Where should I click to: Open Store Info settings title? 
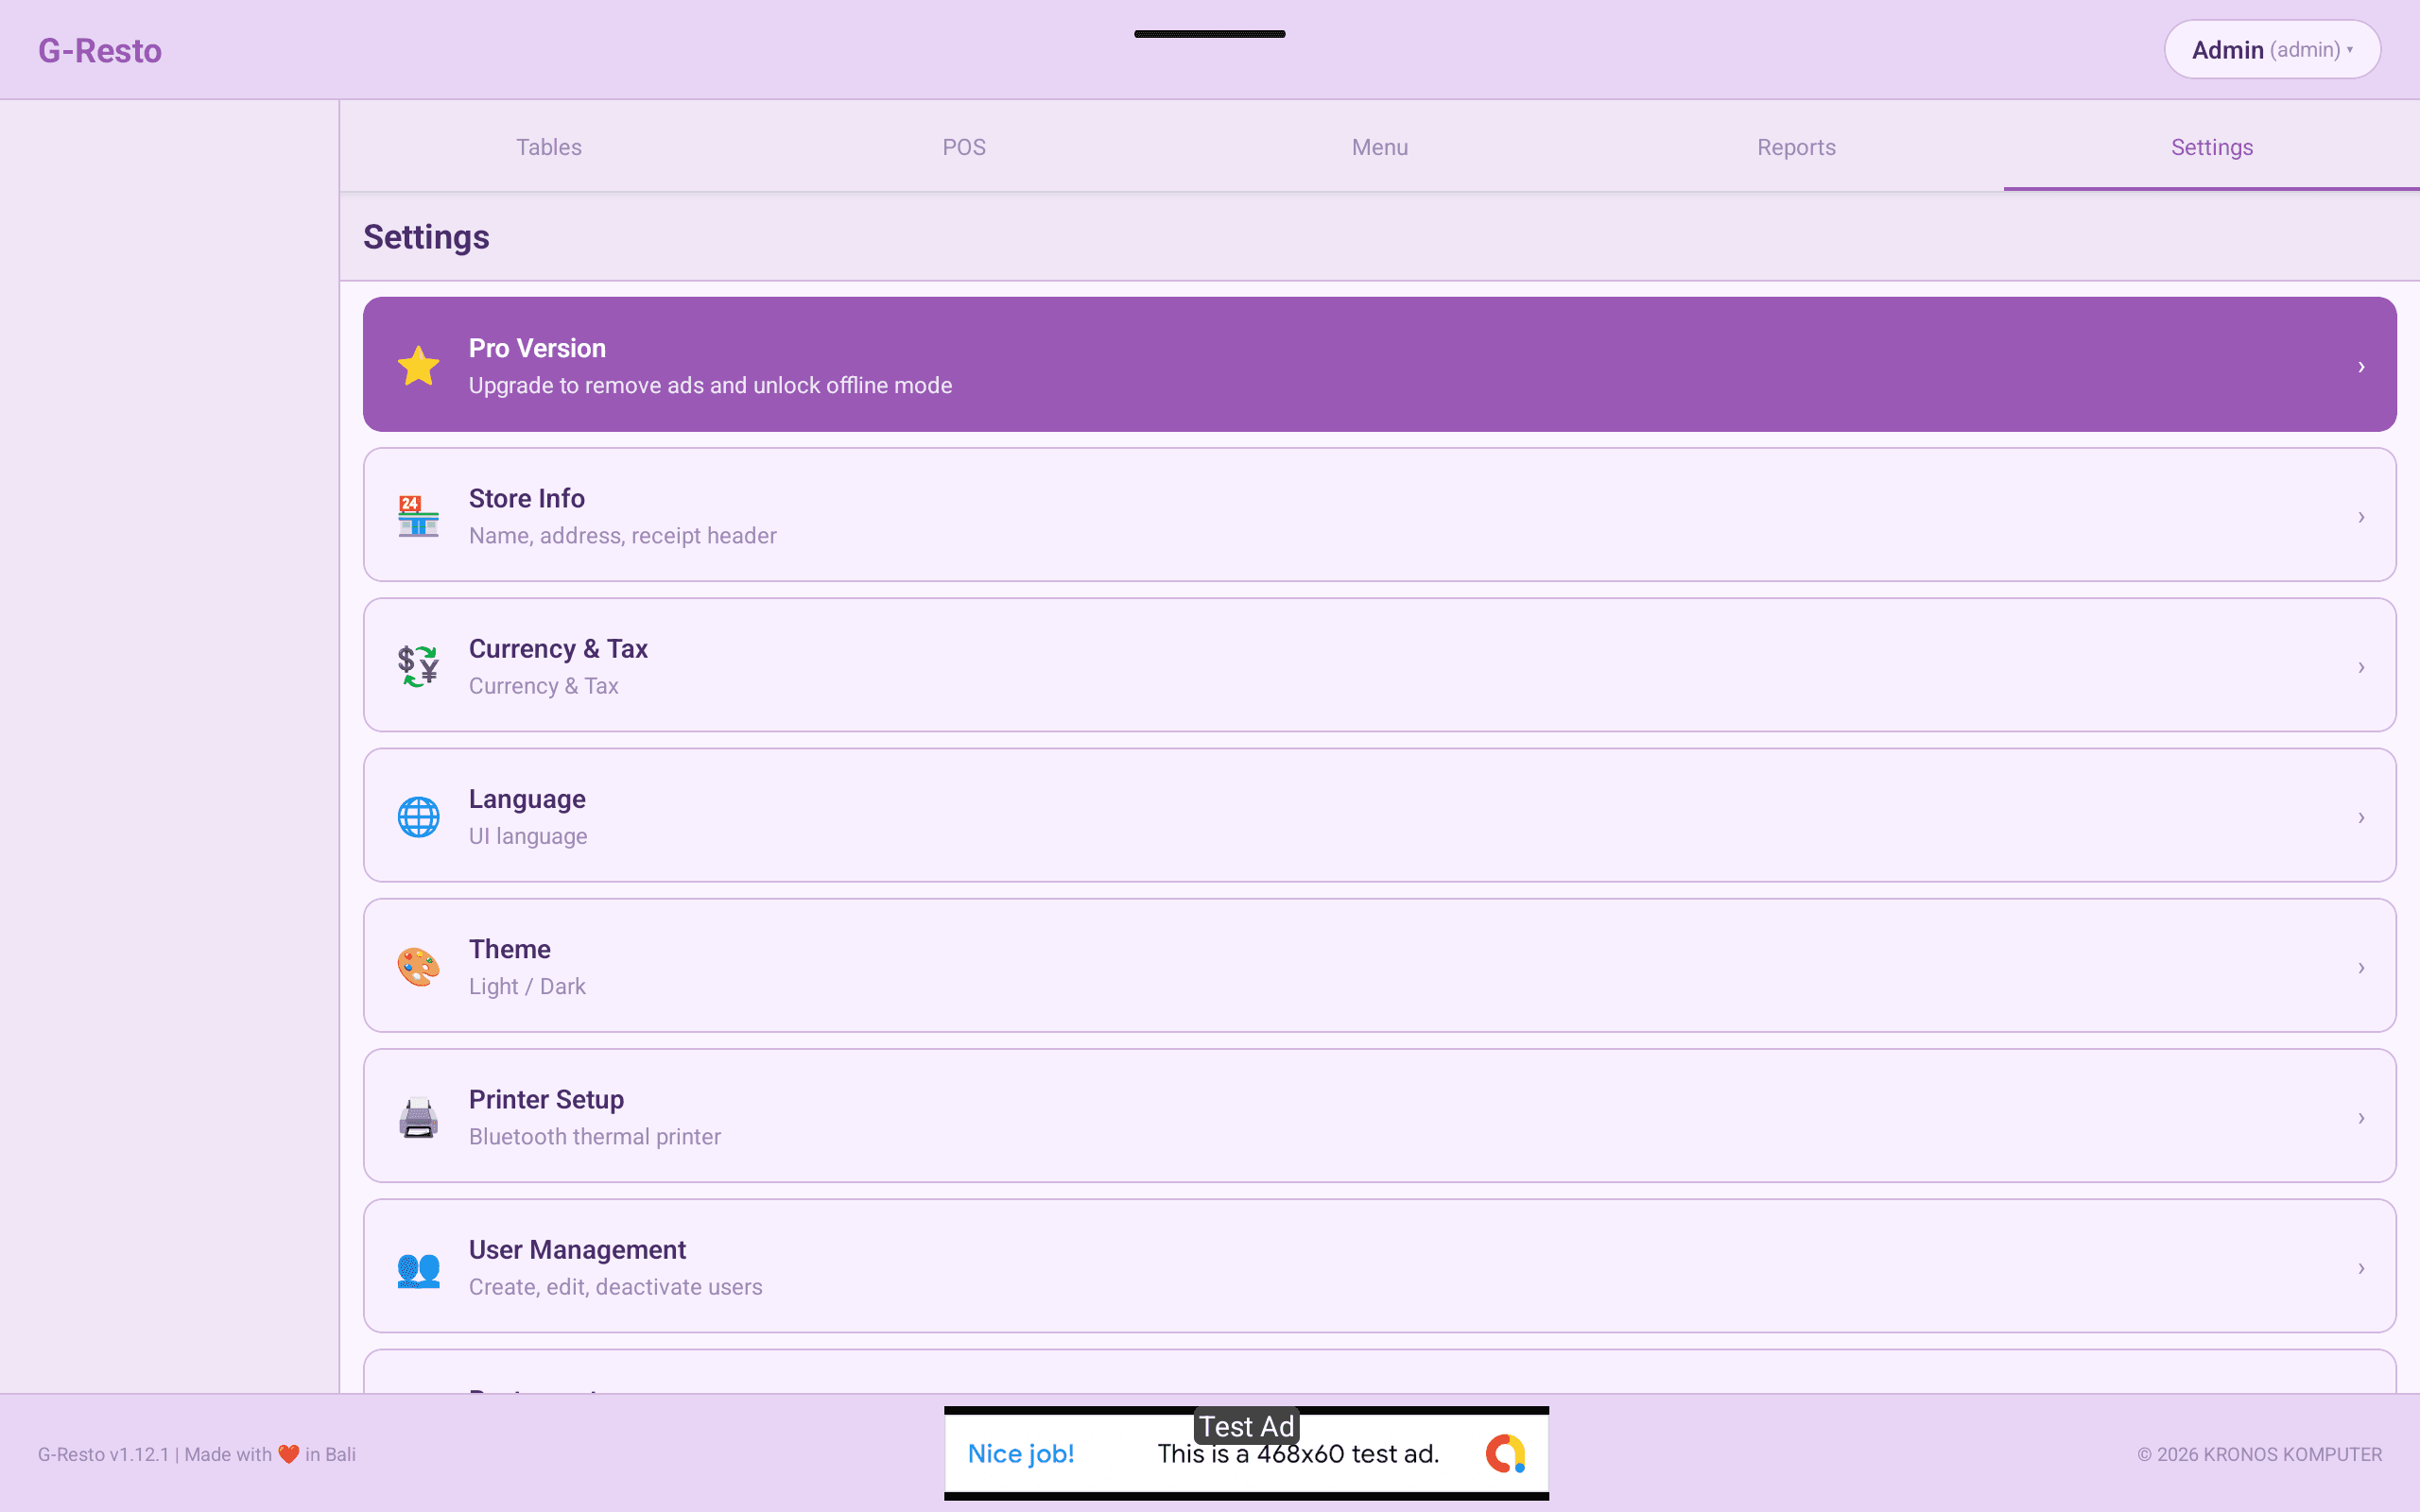pos(527,498)
